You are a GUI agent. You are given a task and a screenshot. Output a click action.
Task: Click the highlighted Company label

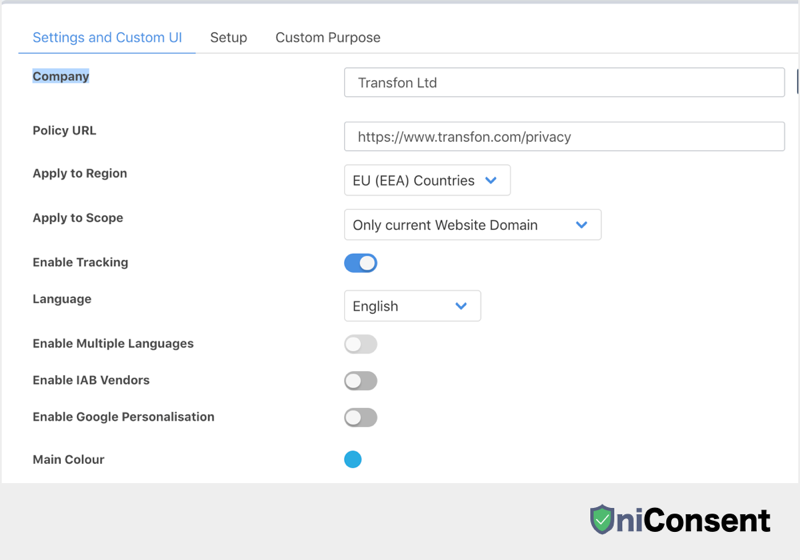[61, 76]
